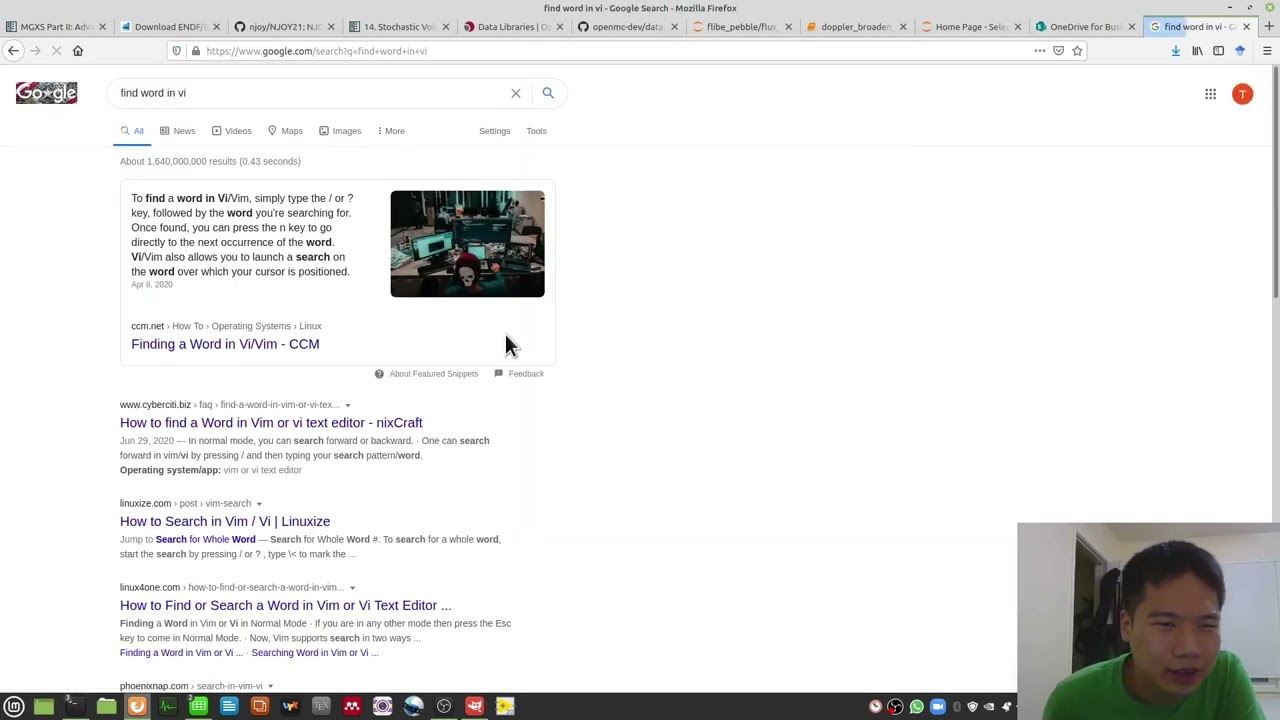Go to Firefox home page
Screen dimensions: 1280x720
pyautogui.click(x=78, y=51)
